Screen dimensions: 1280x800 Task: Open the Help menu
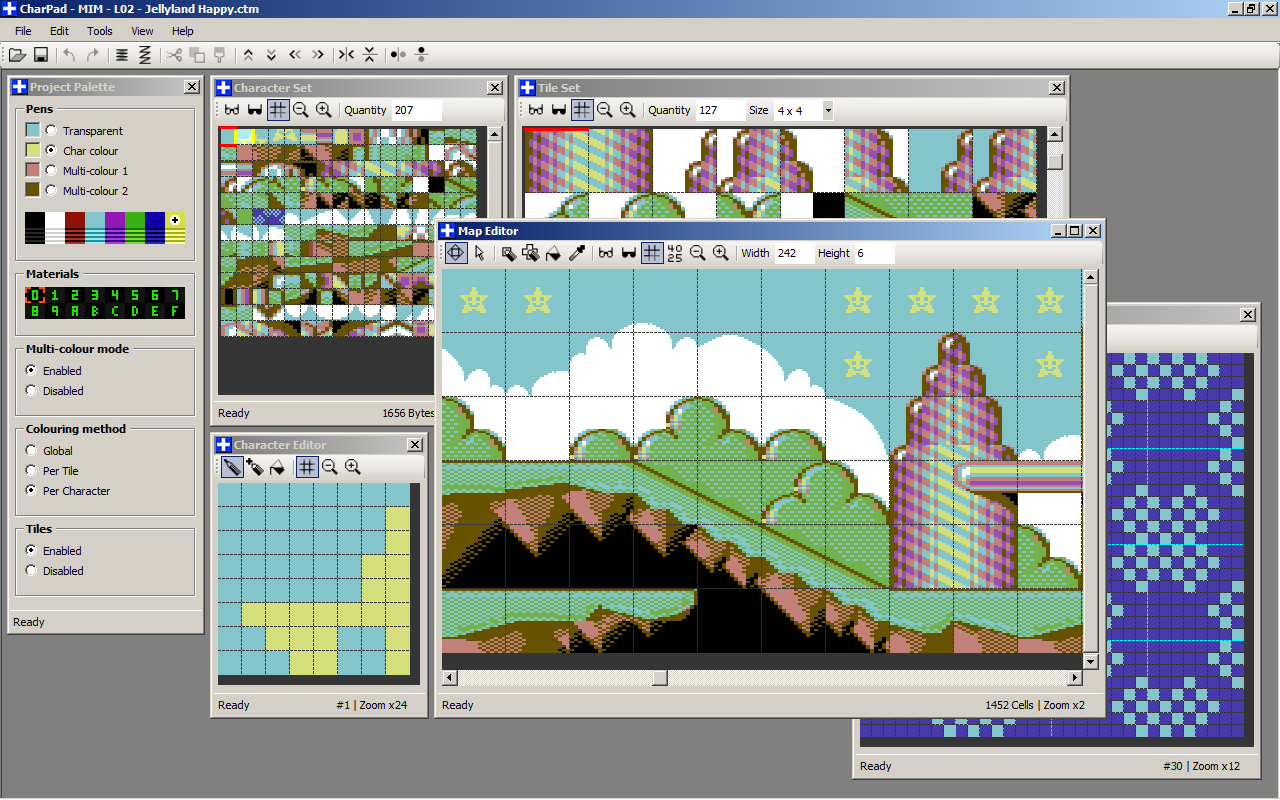click(182, 31)
